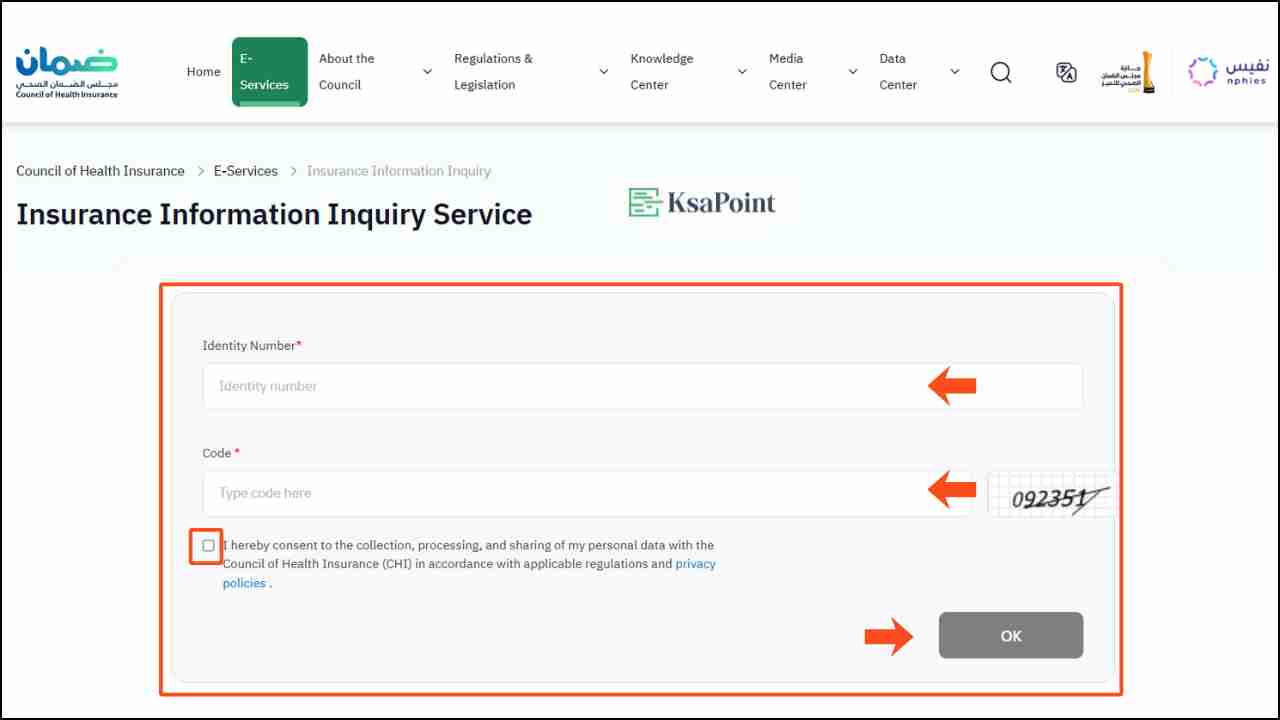Image resolution: width=1280 pixels, height=720 pixels.
Task: Focus the Identity number input field
Action: pos(560,386)
